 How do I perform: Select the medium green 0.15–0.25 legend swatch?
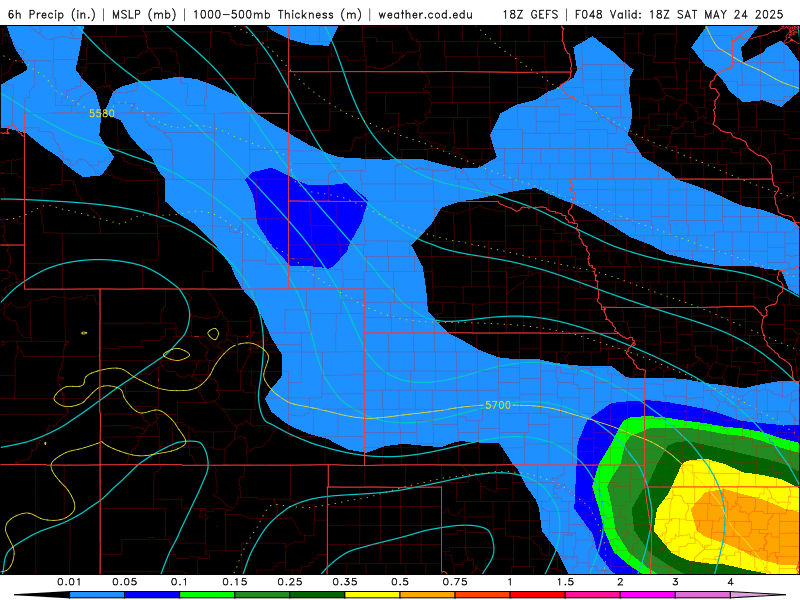262,595
